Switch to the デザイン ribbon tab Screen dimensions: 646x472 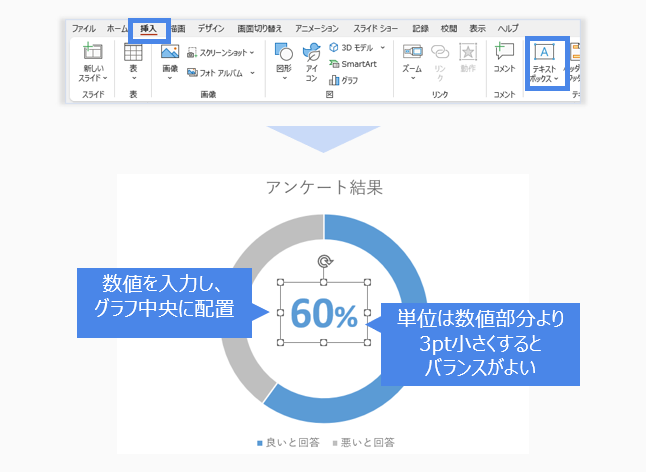coord(210,28)
